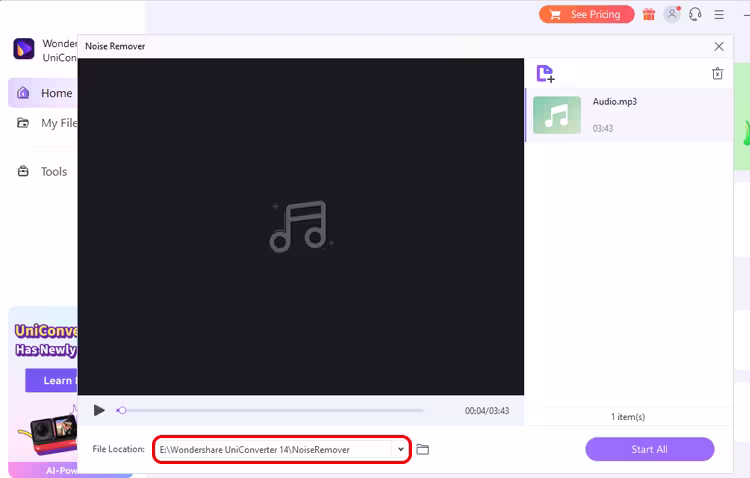
Task: Expand the File Location dropdown arrow
Action: (400, 449)
